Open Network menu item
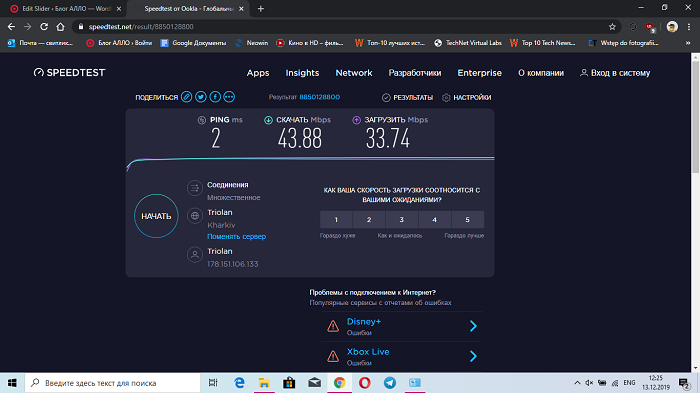 (354, 73)
